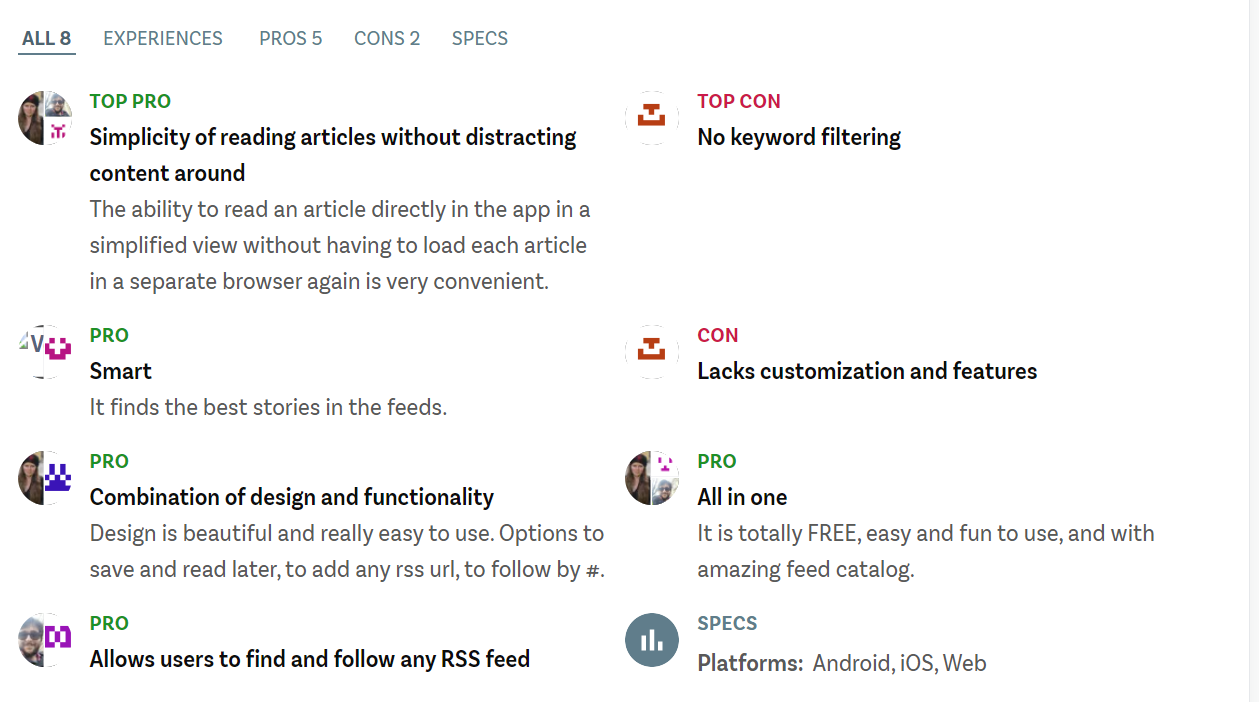Open the All in one pro heading
Viewport: 1259px width, 702px height.
742,497
